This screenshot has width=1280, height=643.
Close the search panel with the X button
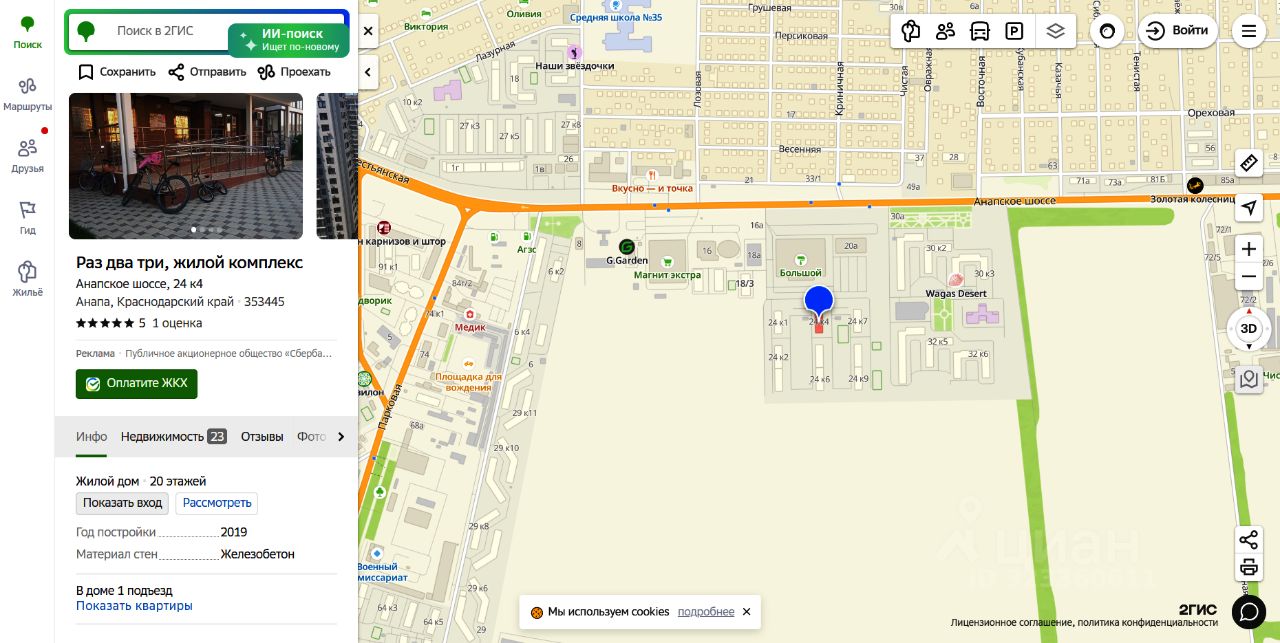368,31
